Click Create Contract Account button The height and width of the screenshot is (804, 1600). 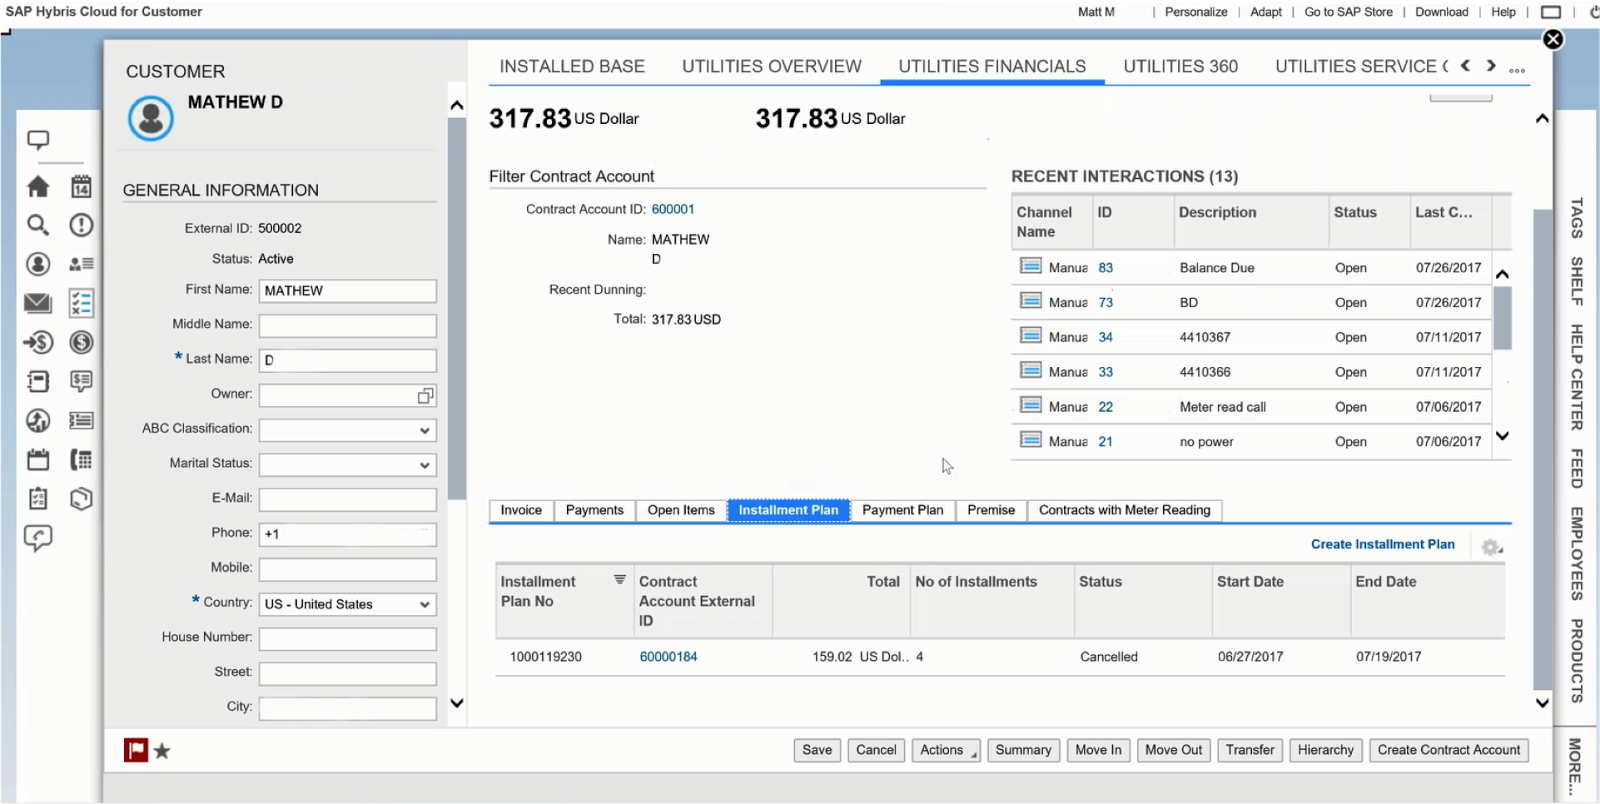click(1448, 750)
